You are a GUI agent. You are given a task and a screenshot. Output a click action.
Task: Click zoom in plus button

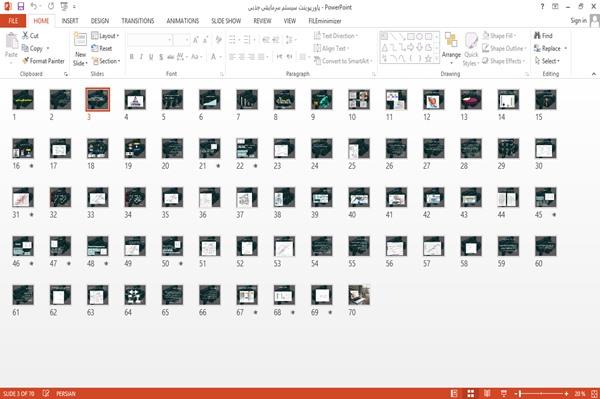tap(566, 393)
